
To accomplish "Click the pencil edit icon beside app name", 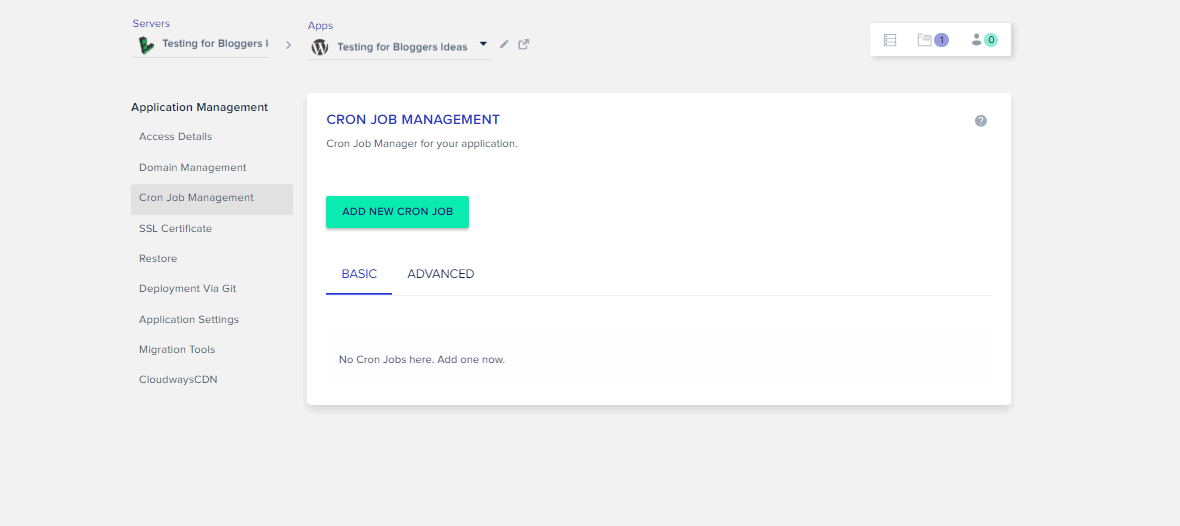I will 504,44.
